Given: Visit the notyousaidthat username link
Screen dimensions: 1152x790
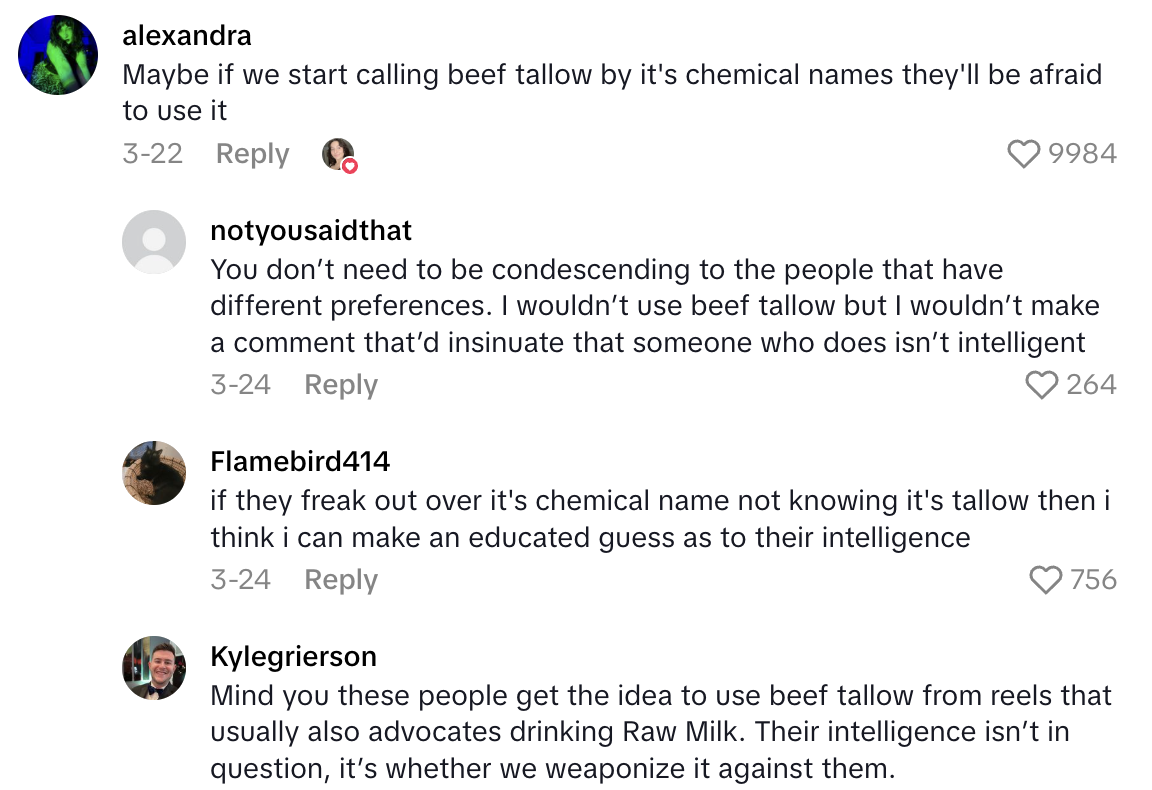Looking at the screenshot, I should pyautogui.click(x=311, y=231).
